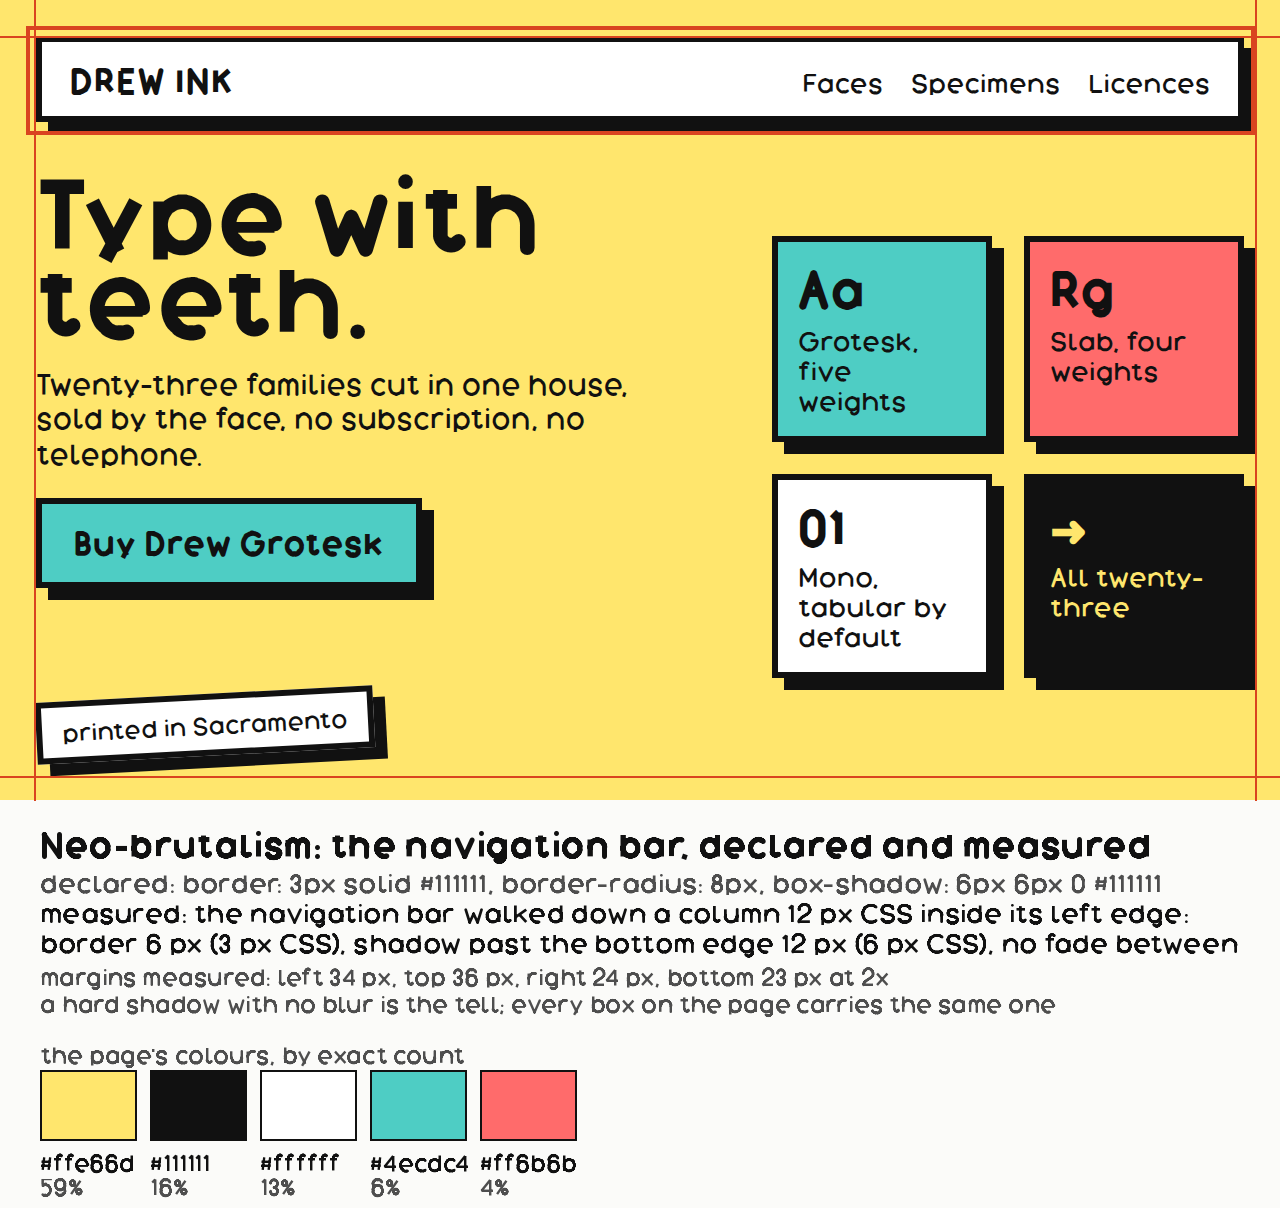Image resolution: width=1280 pixels, height=1208 pixels.
Task: Click the 59% label under yellow swatch
Action: coord(61,1188)
